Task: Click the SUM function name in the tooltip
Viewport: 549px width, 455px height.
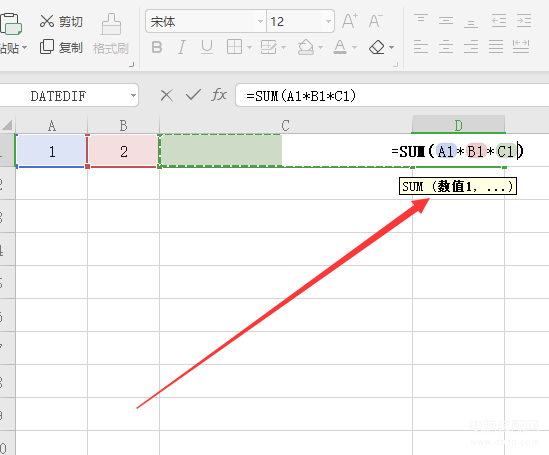Action: point(413,187)
